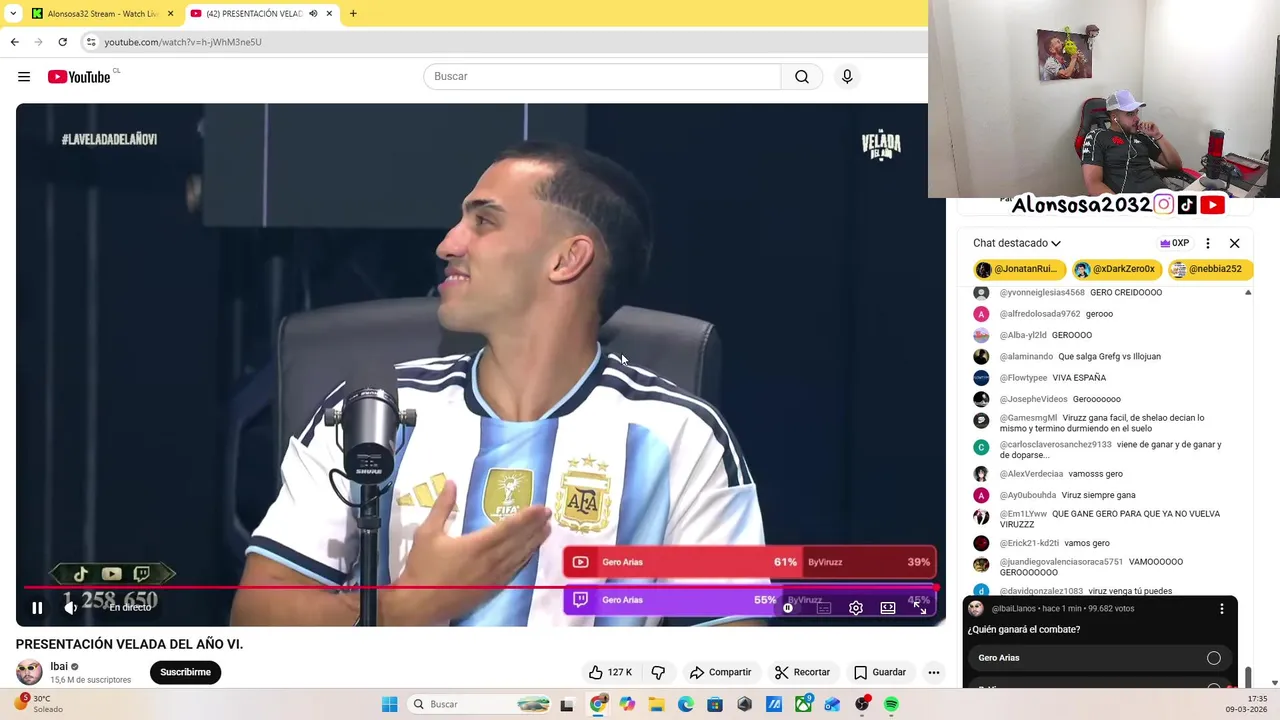Focus the YouTube Buscar search field
The height and width of the screenshot is (720, 1280).
(x=602, y=77)
